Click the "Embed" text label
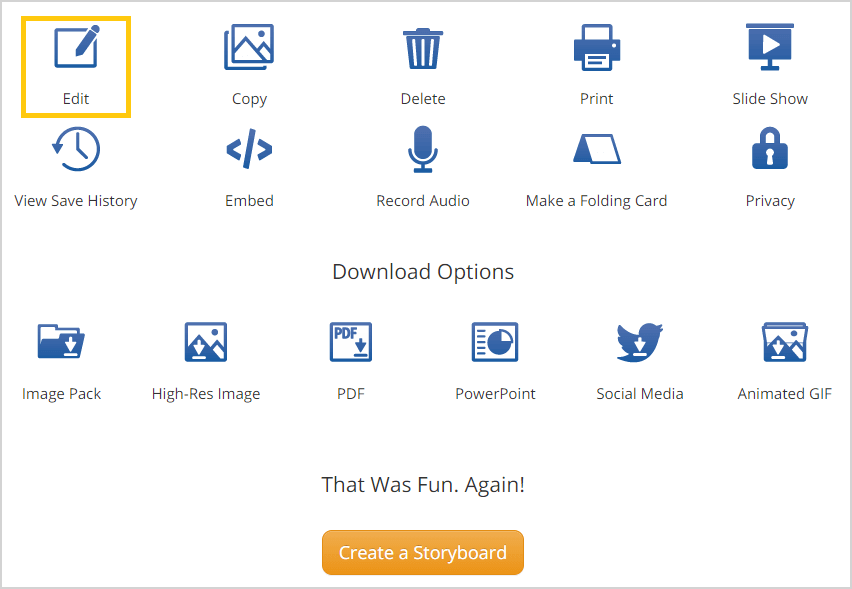Screen dimensions: 852x589 pos(249,200)
